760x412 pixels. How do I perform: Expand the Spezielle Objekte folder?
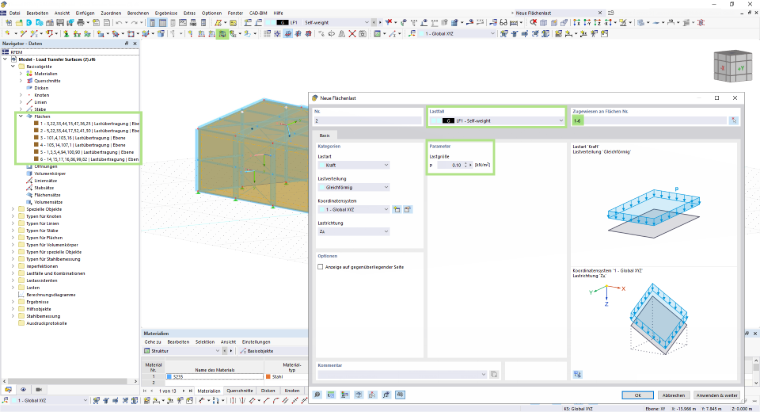tap(13, 209)
